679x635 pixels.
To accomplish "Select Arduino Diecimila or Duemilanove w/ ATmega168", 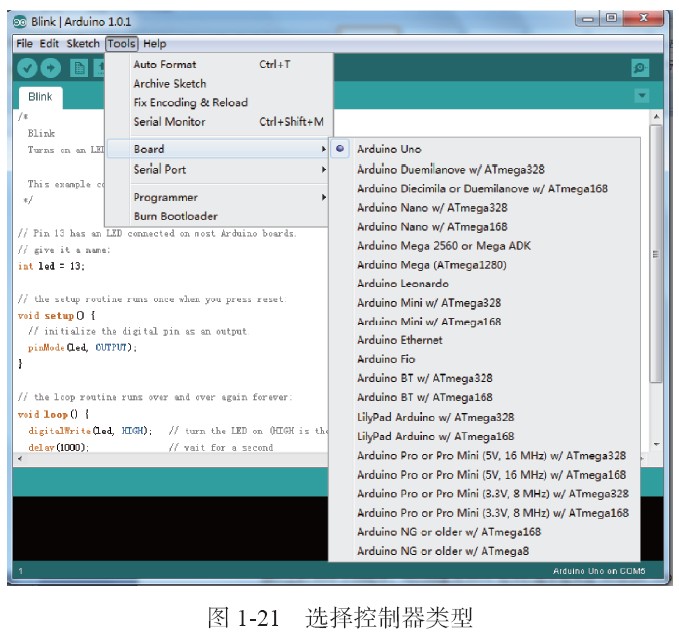I will (485, 188).
